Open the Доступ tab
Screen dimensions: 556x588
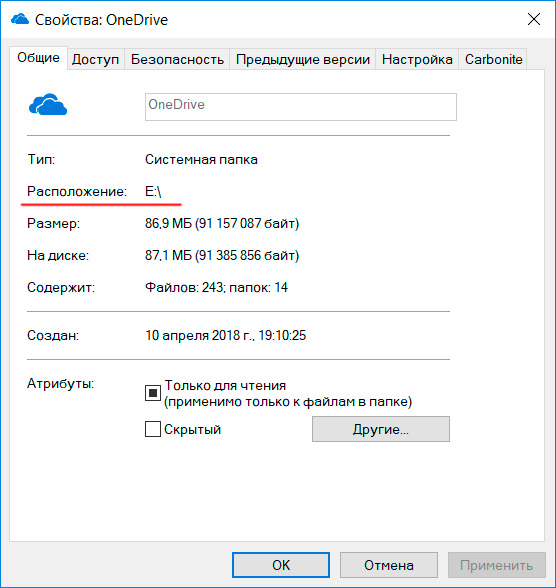(96, 59)
